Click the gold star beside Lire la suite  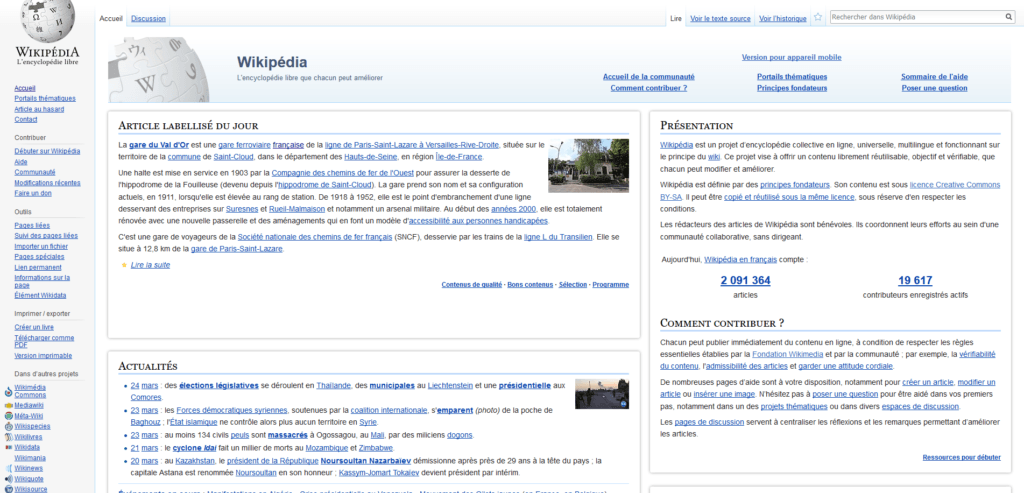(123, 265)
